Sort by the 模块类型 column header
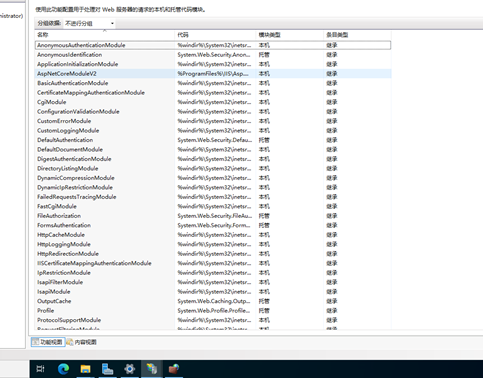 (x=290, y=35)
